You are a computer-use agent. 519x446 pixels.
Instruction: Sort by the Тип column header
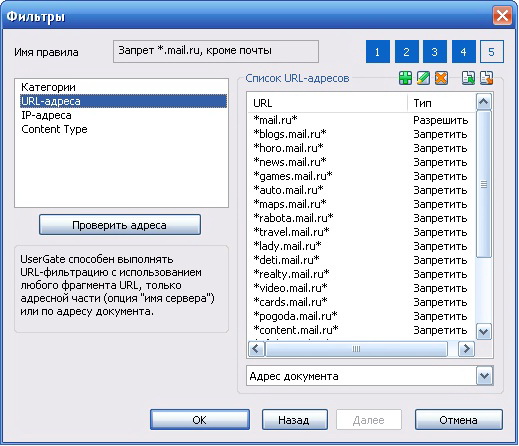point(441,103)
